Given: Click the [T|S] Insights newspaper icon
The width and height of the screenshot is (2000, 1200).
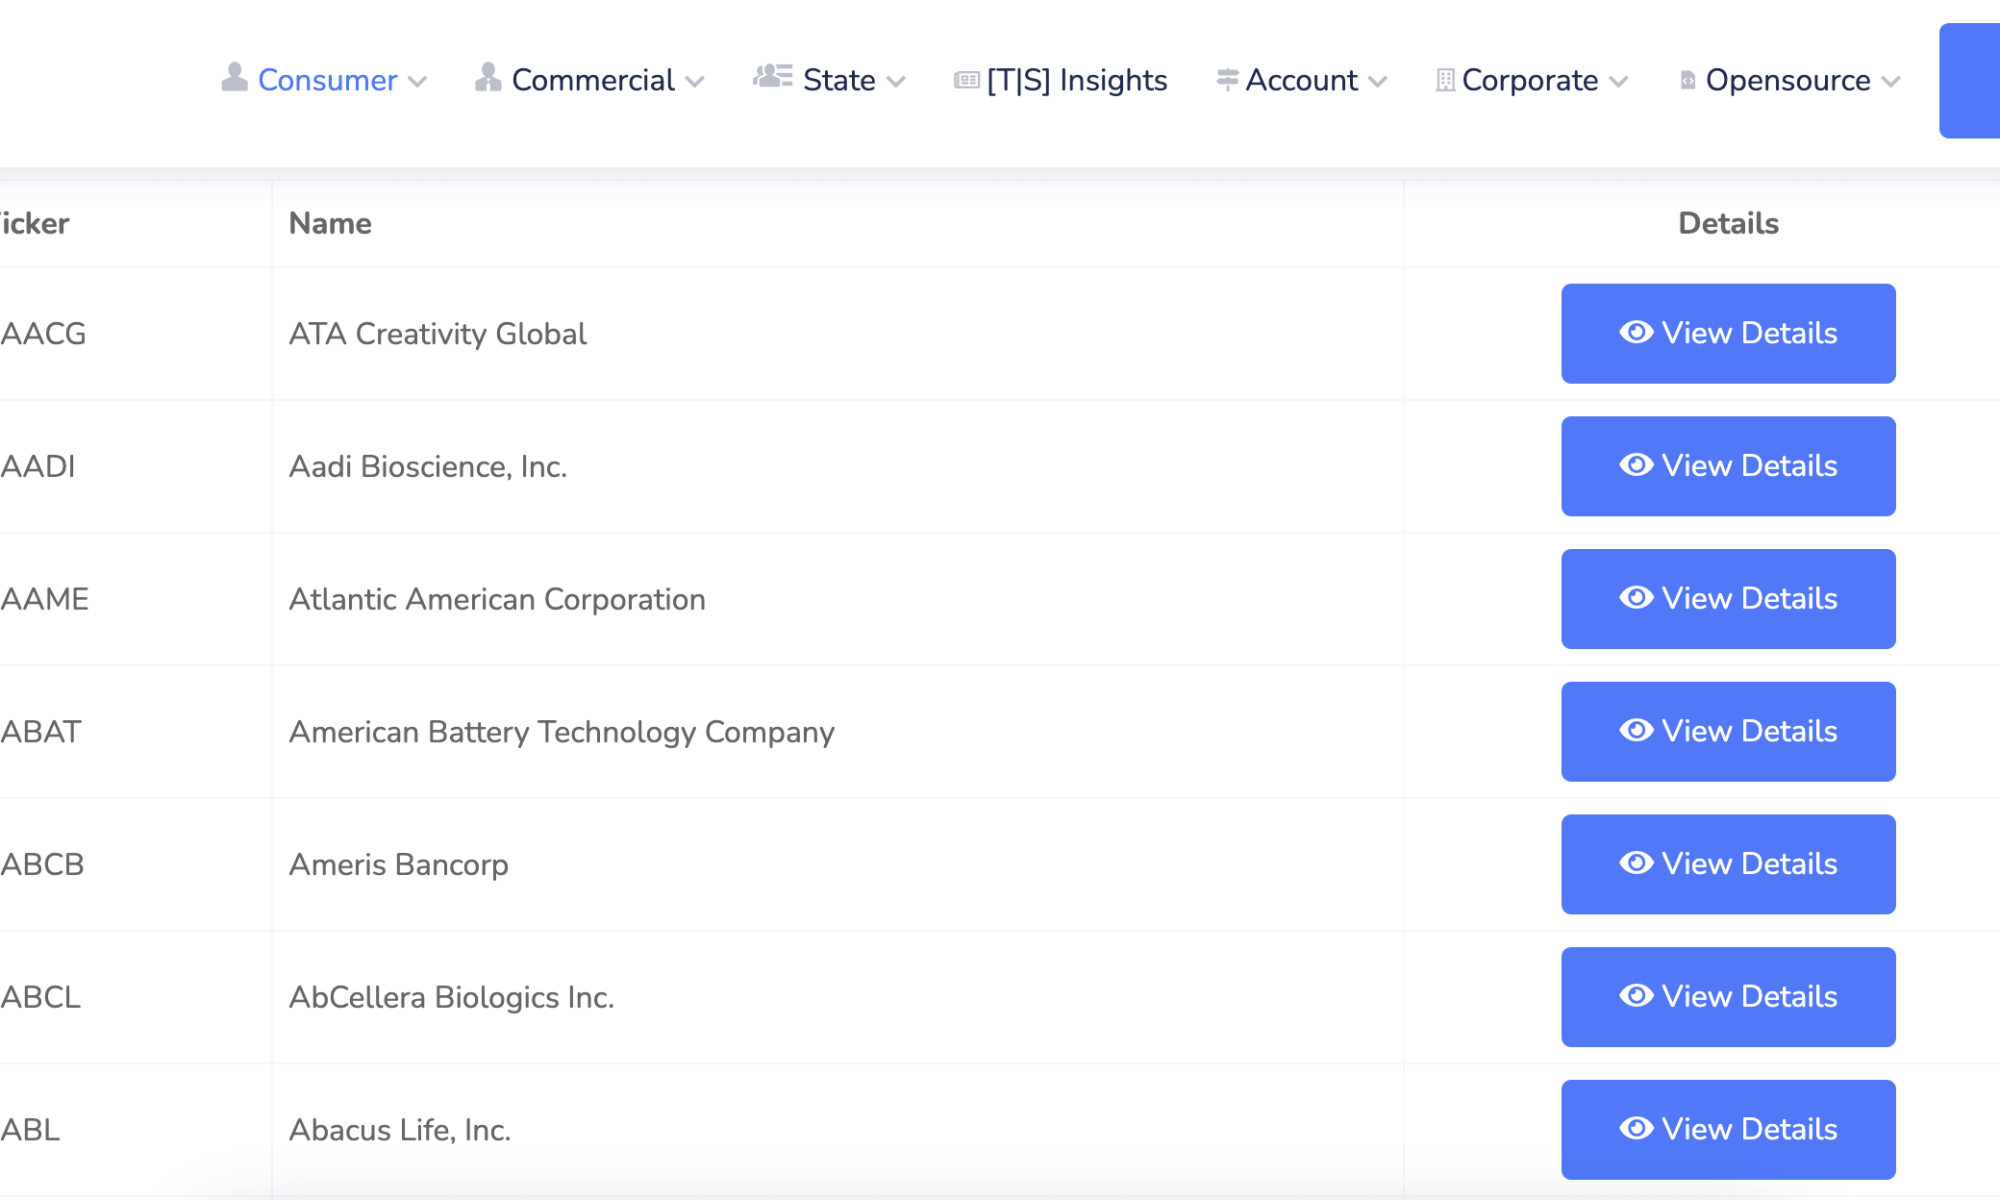Looking at the screenshot, I should [966, 80].
